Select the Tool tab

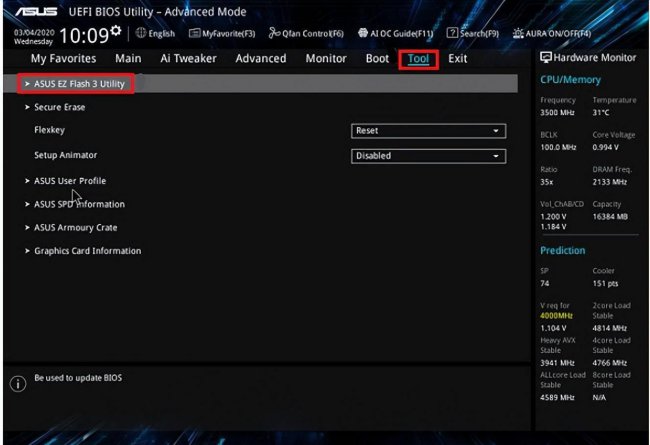click(x=418, y=59)
